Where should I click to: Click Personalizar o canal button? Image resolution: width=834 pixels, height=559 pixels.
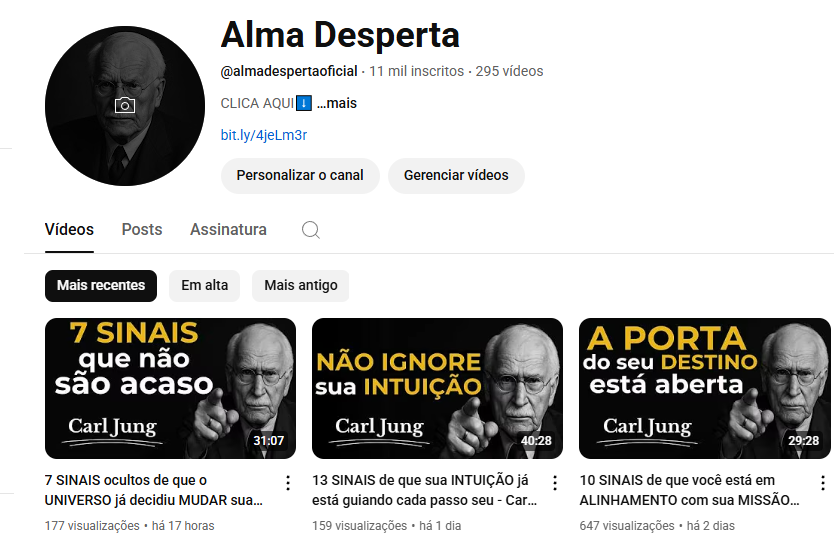(x=300, y=176)
